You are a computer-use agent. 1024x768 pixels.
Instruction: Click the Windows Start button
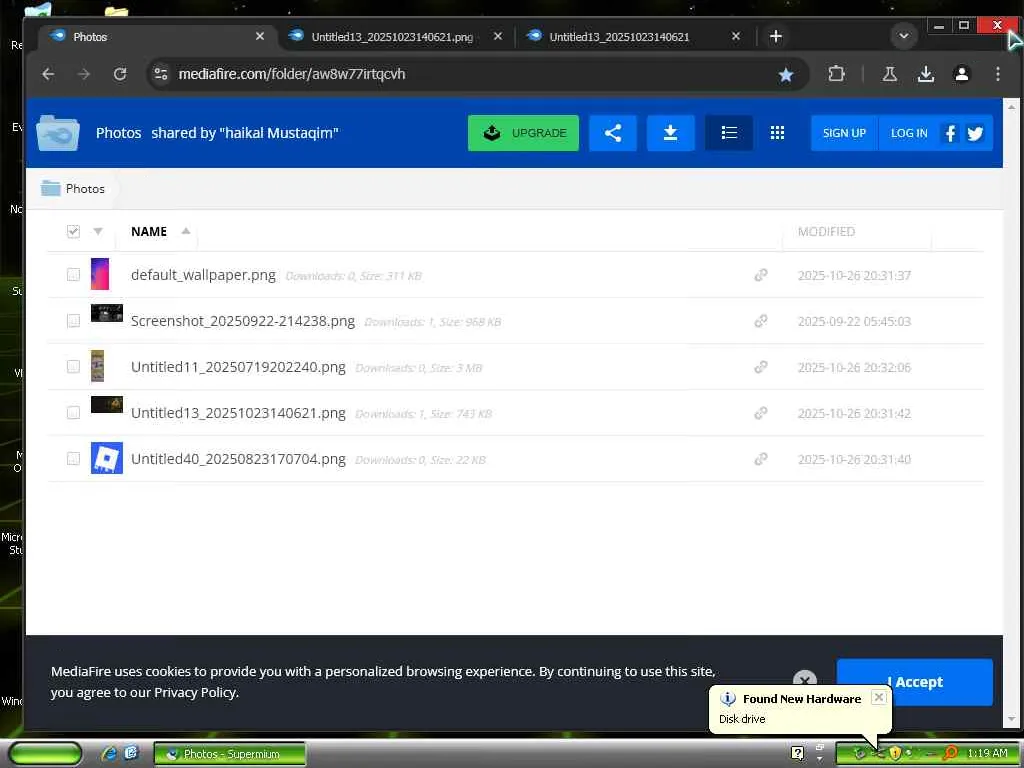click(x=44, y=754)
